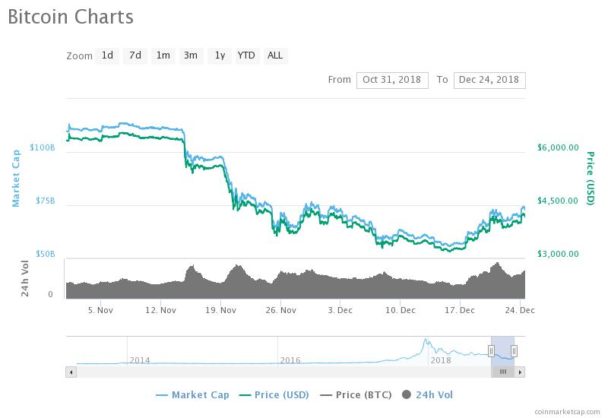Screen dimensions: 608x418
Task: Toggle Price (BTC) series in legend
Action: click(356, 395)
